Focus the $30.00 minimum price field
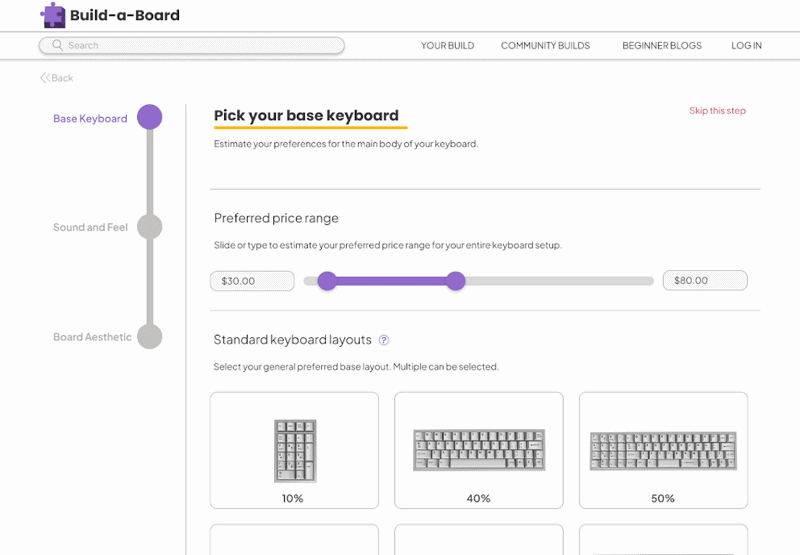 tap(252, 281)
